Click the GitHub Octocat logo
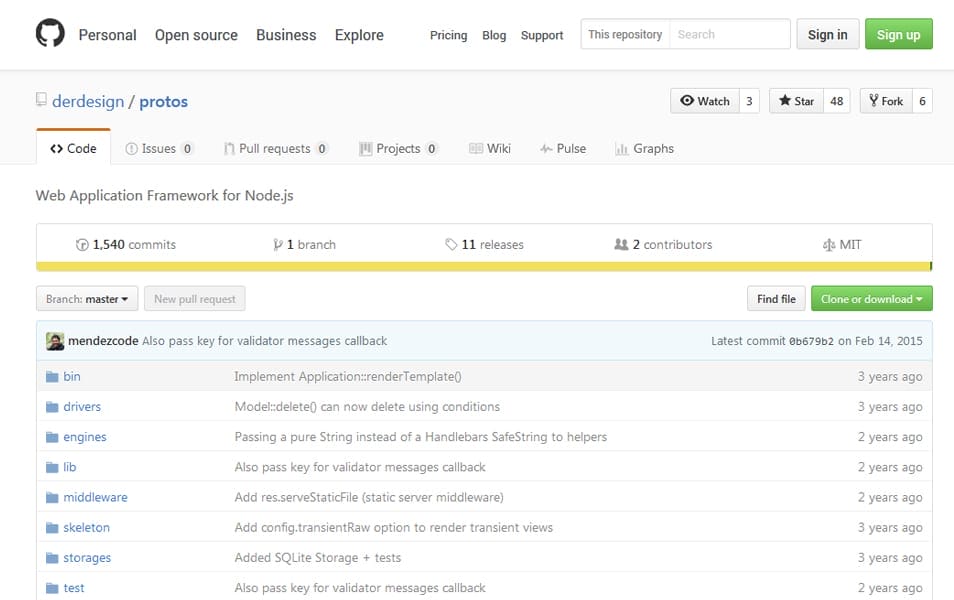Screen dimensions: 954x600 coord(50,35)
